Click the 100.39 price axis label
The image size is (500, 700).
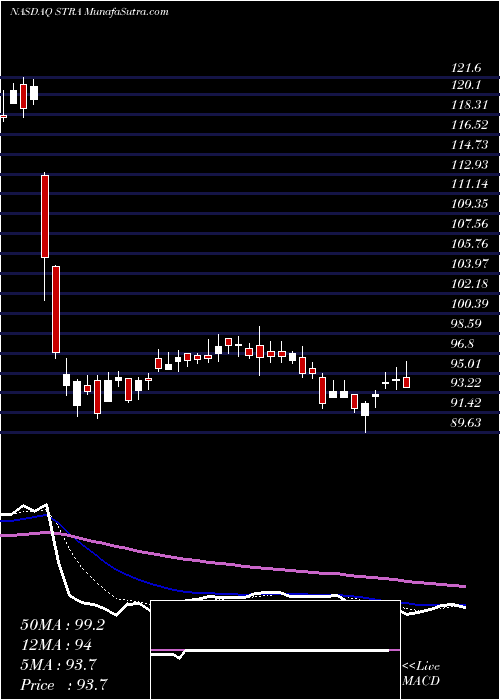(x=469, y=304)
